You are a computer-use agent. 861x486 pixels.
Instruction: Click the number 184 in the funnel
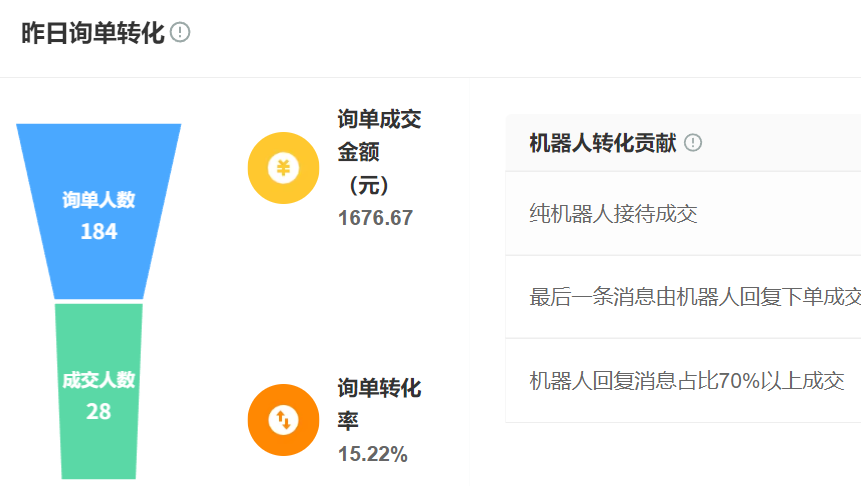[x=98, y=232]
